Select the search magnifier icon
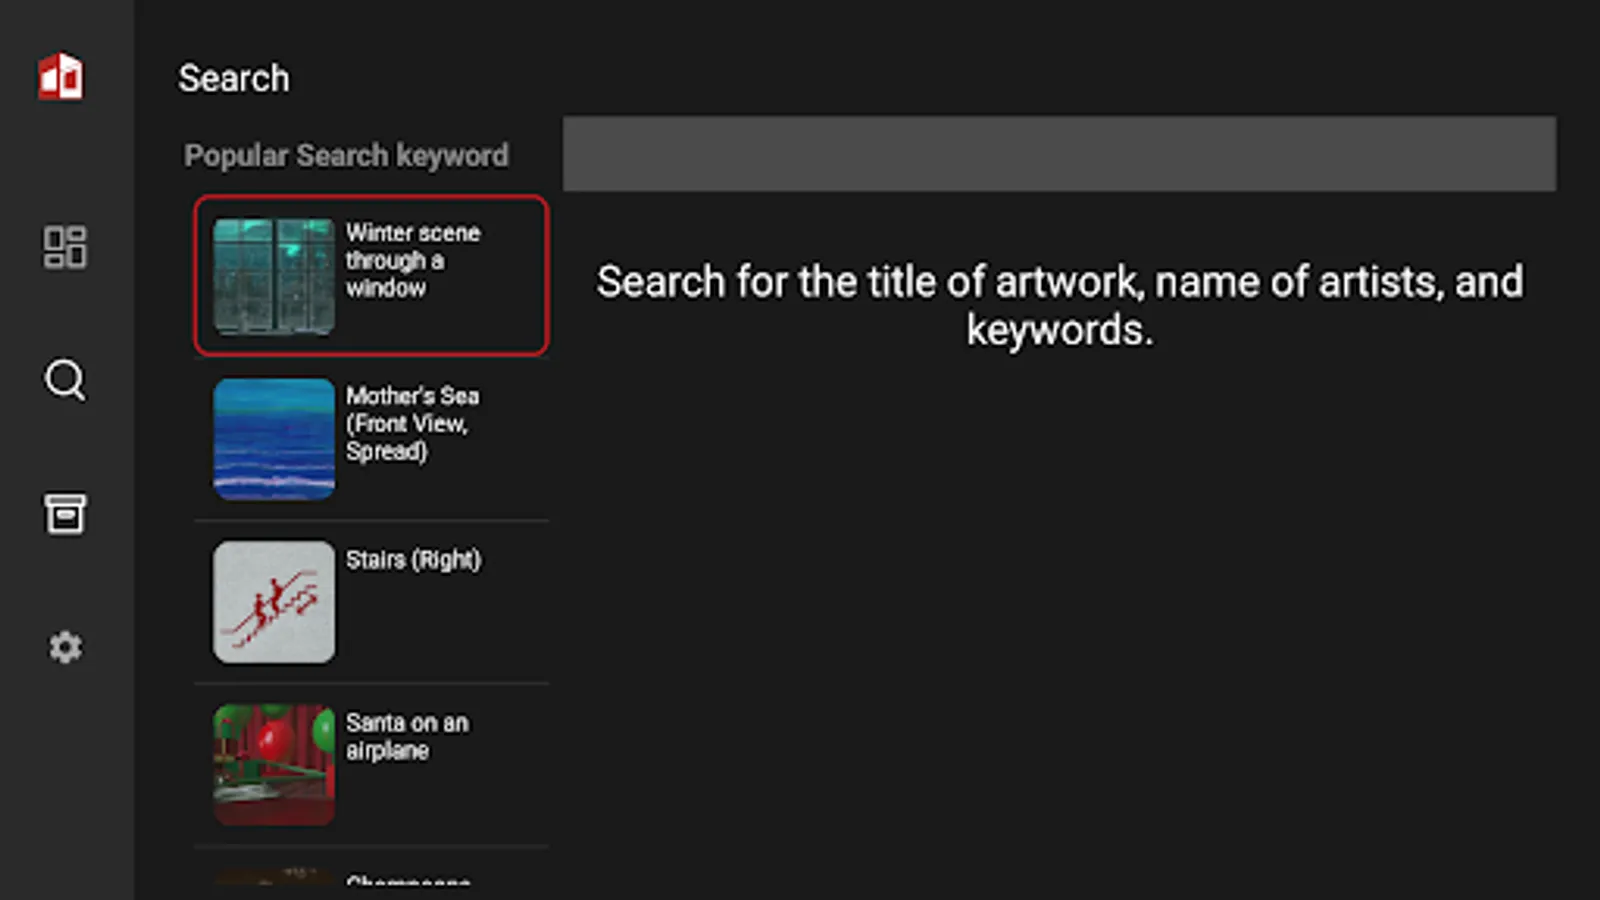 click(64, 381)
